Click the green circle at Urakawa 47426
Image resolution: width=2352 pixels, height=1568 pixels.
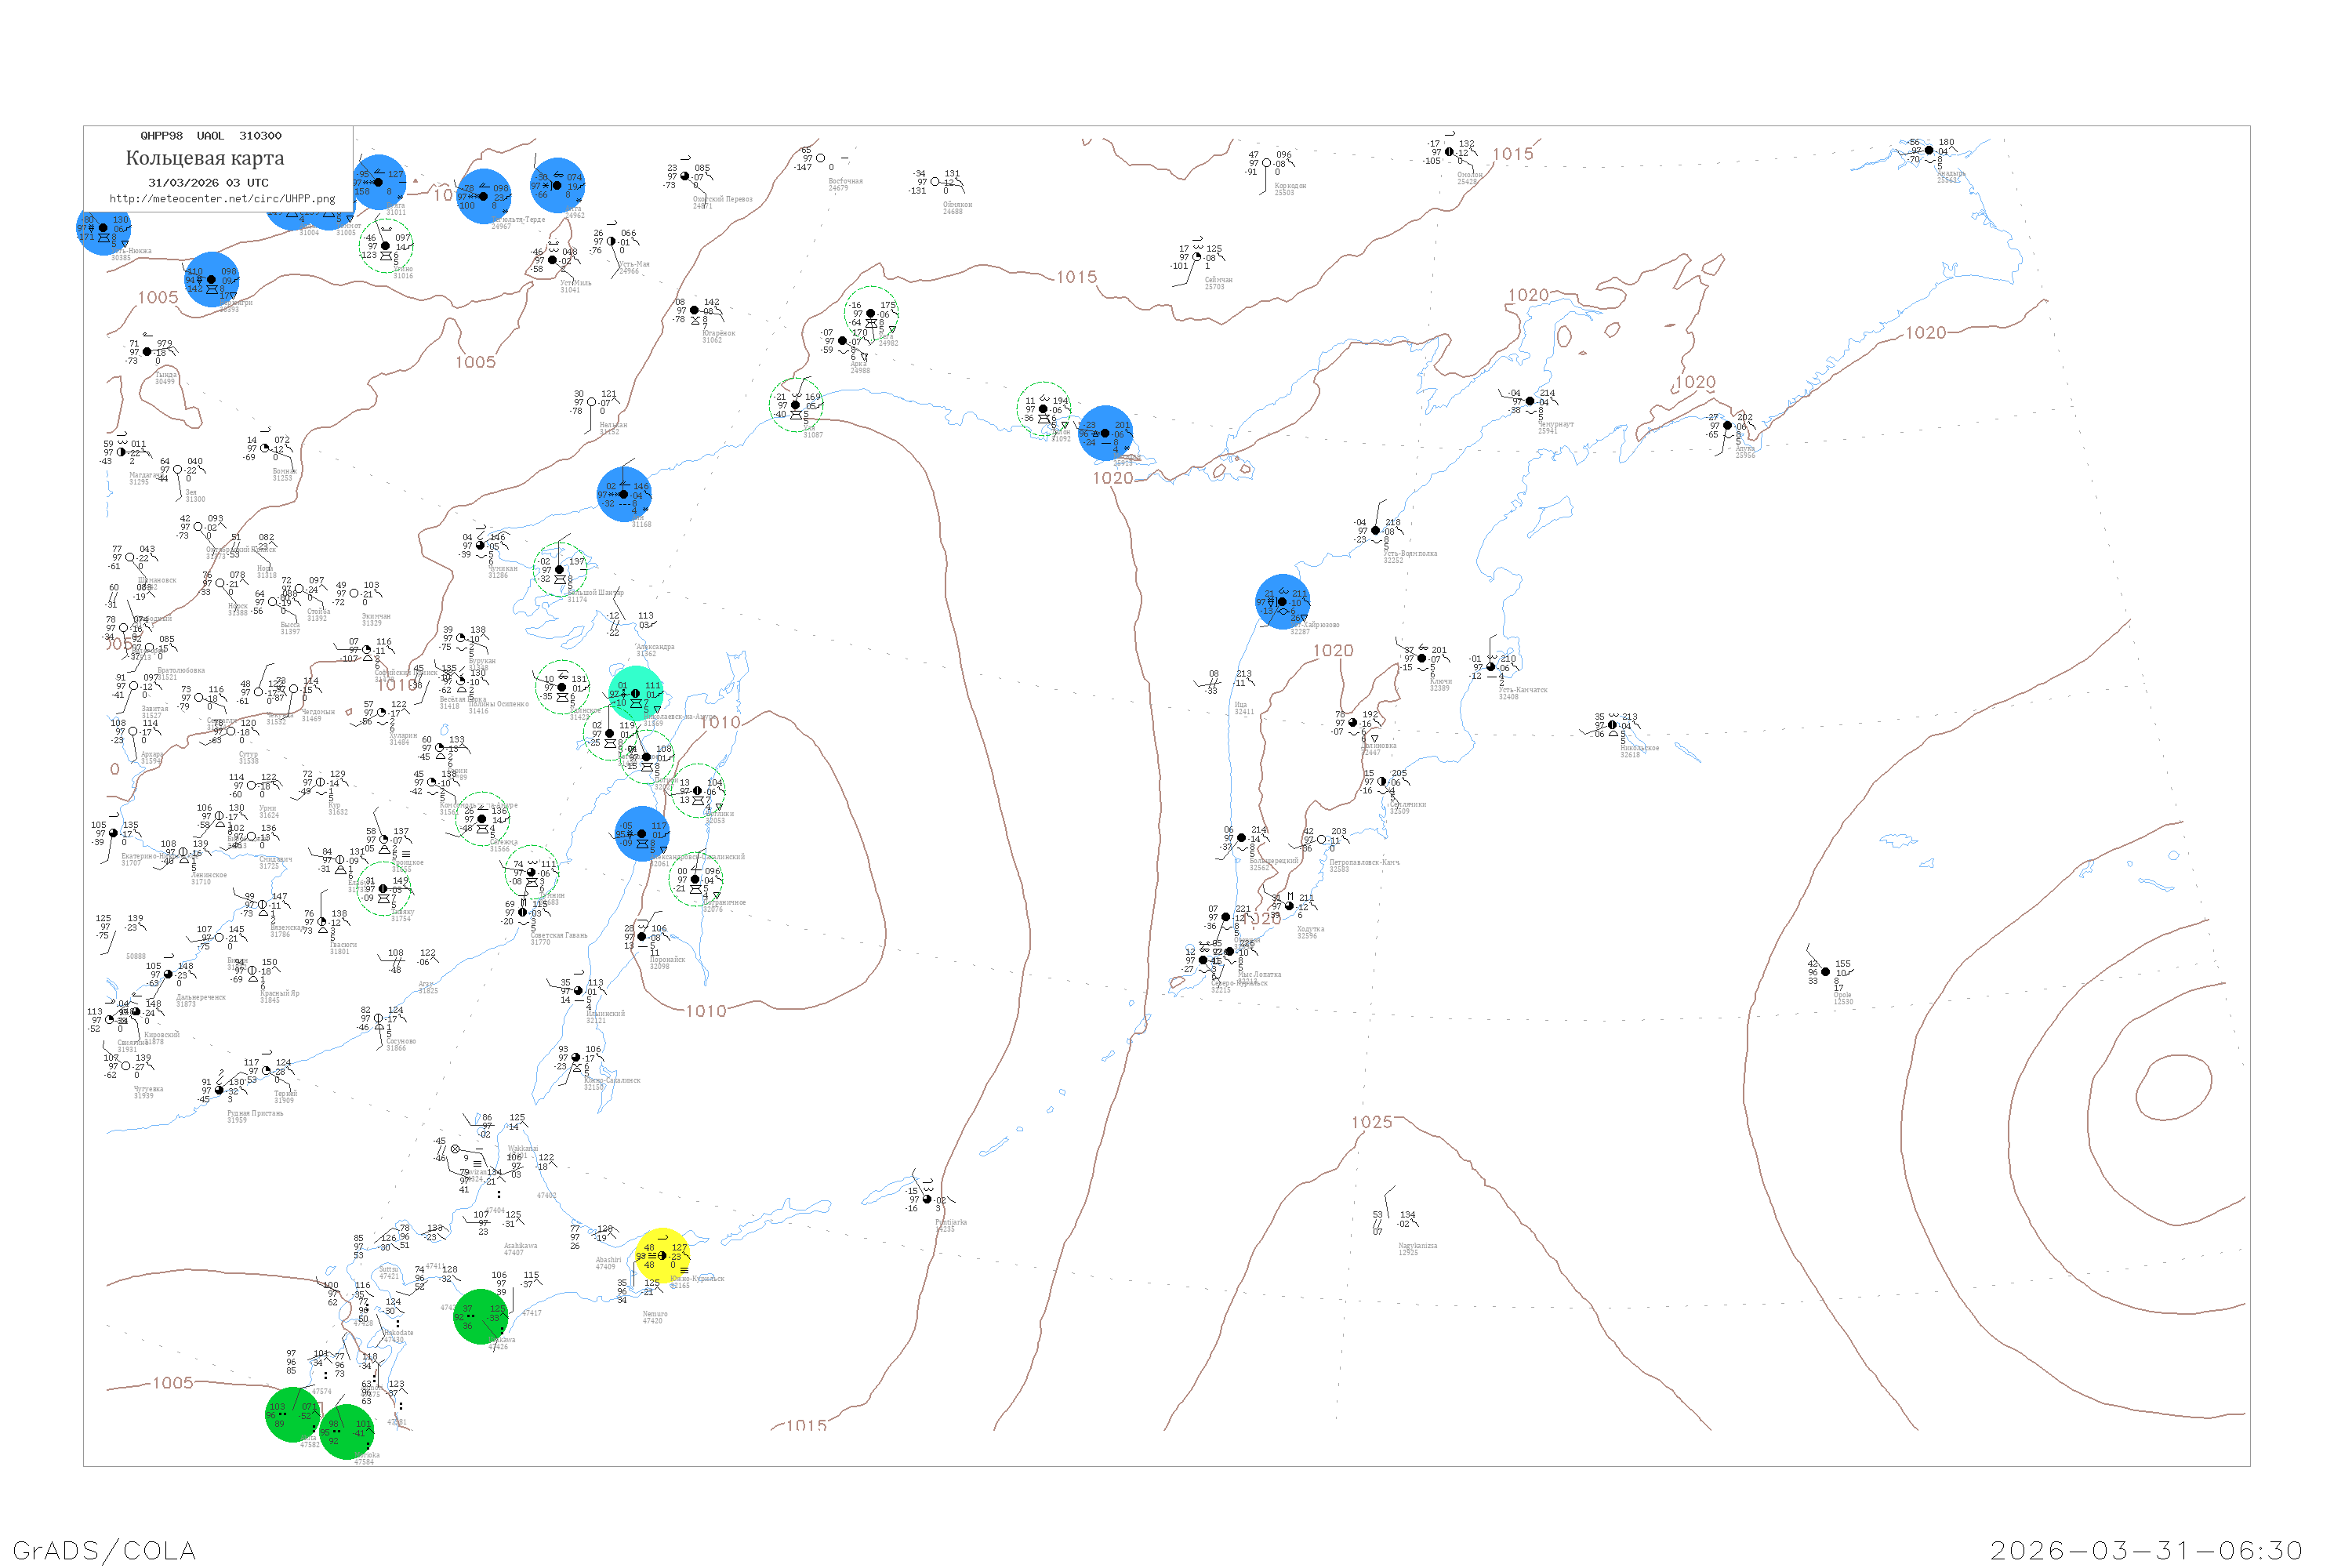[481, 1316]
